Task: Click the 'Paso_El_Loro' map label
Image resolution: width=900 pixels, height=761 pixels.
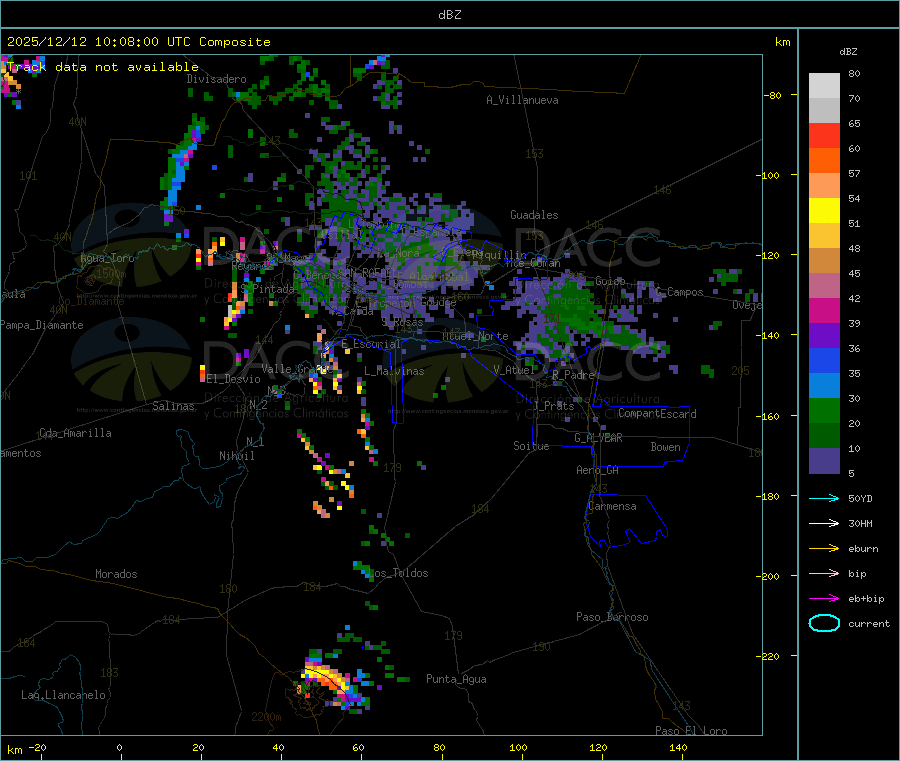Action: [x=692, y=731]
